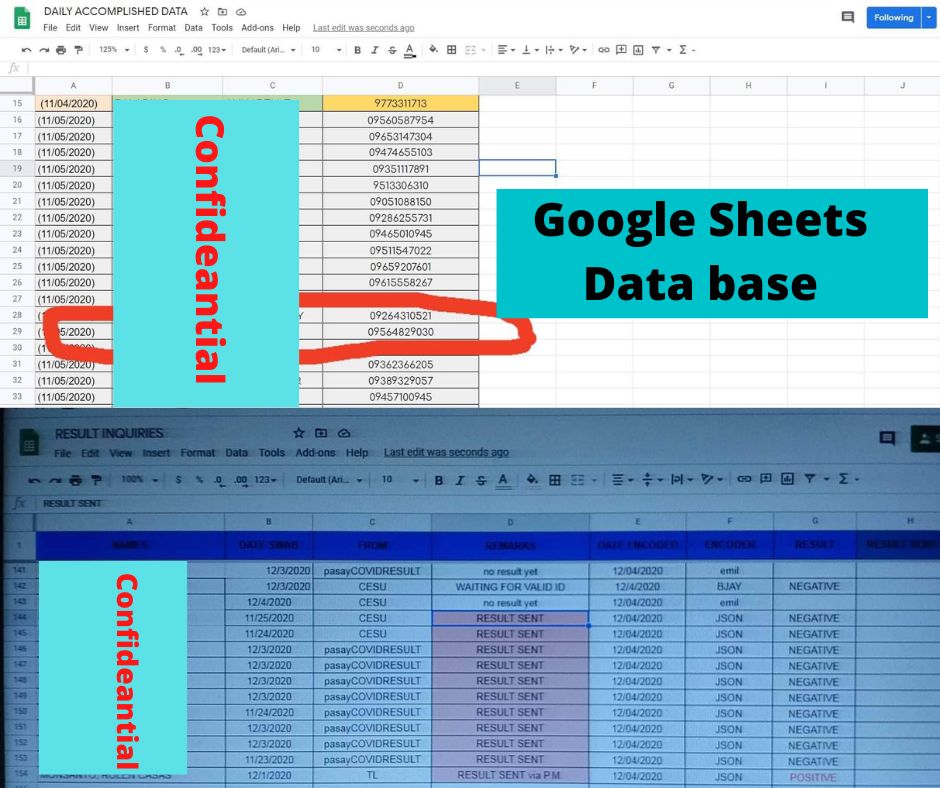Image resolution: width=940 pixels, height=788 pixels.
Task: Insert a chart in DAILY ACCOMPLISHED DATA sheet
Action: coord(638,50)
